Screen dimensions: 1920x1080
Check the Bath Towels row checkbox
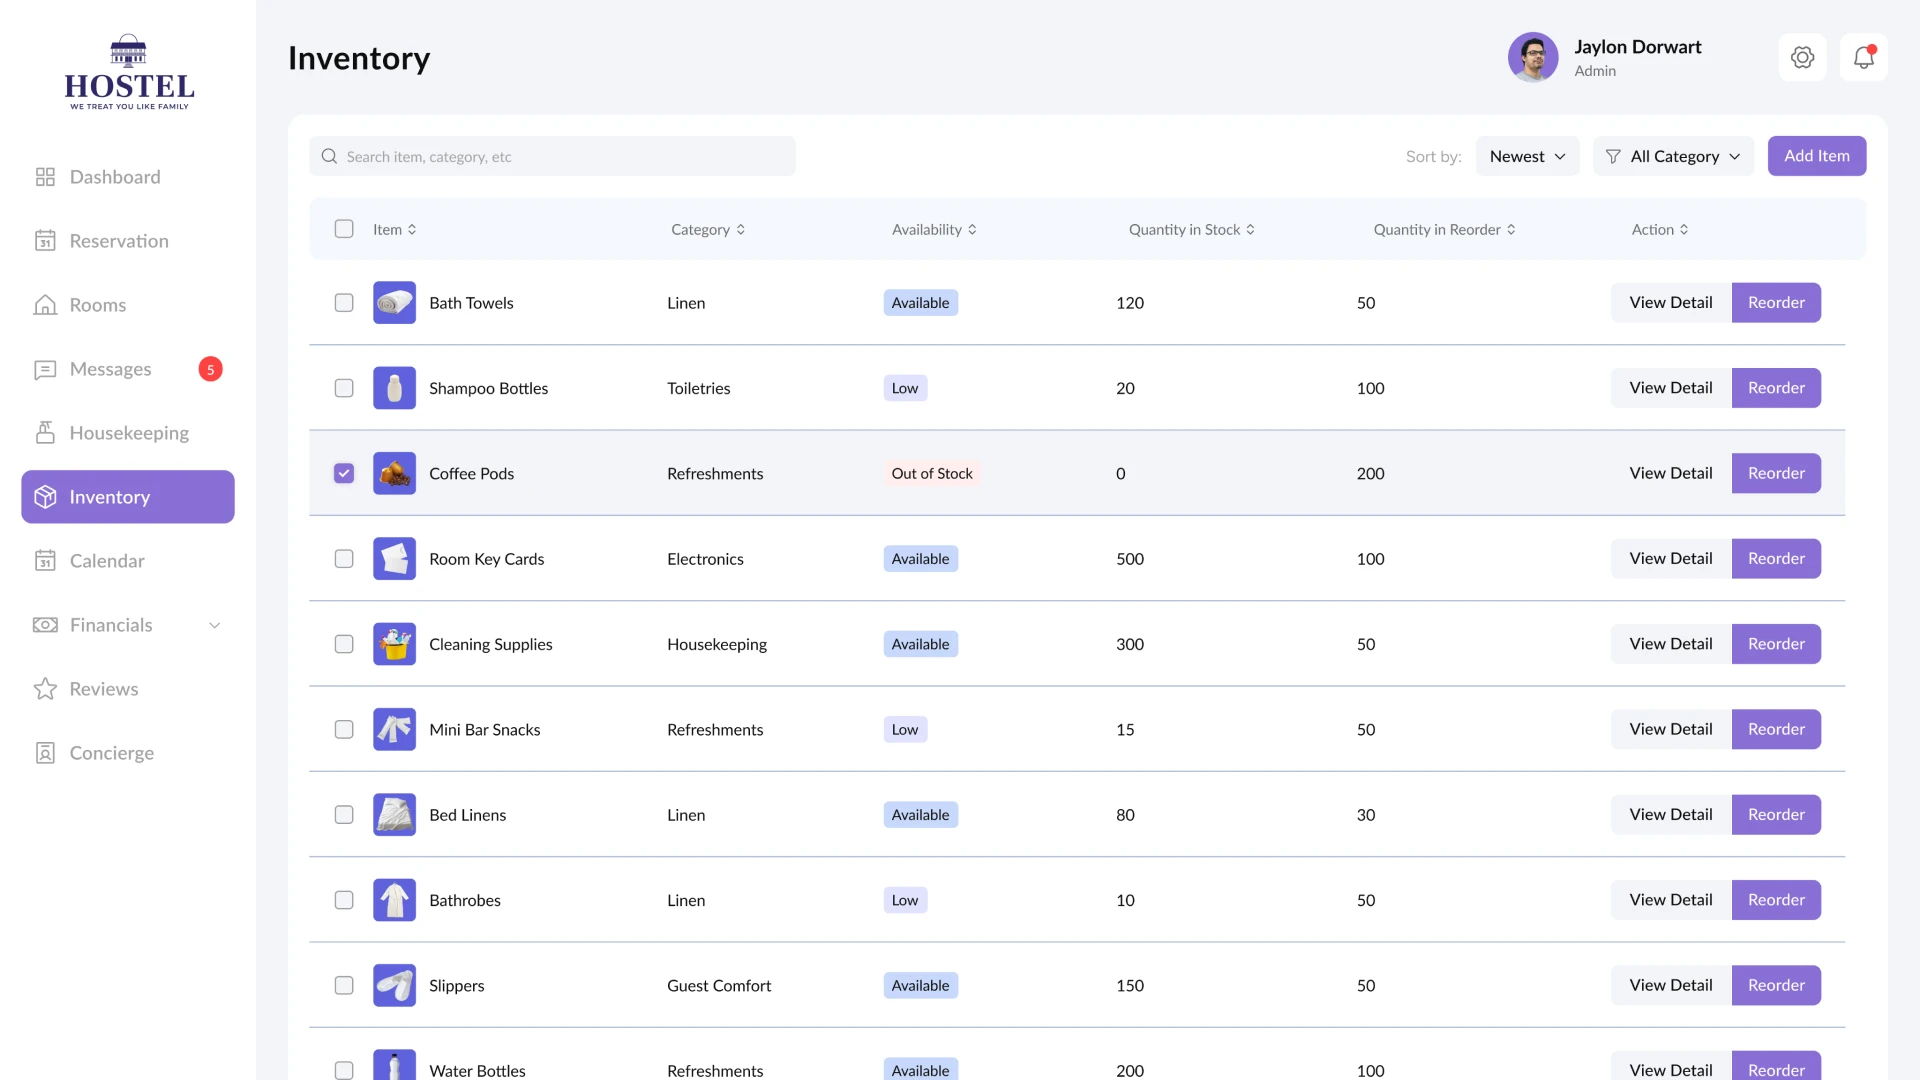pyautogui.click(x=344, y=302)
